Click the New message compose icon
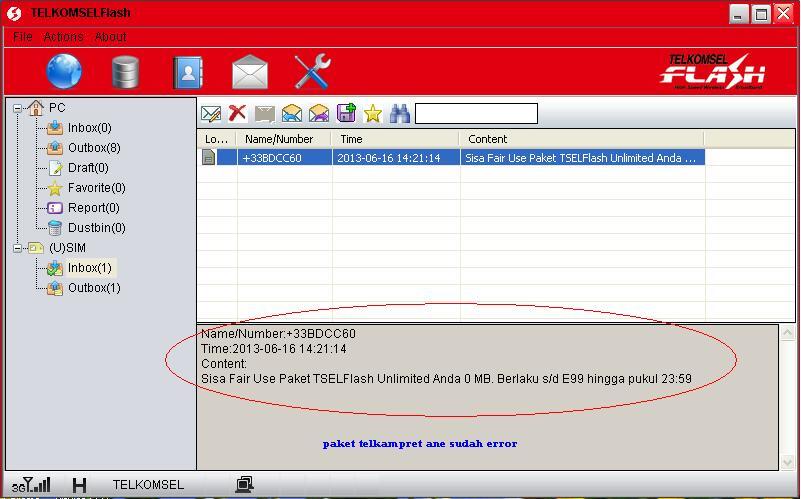The image size is (801, 499). click(x=211, y=113)
